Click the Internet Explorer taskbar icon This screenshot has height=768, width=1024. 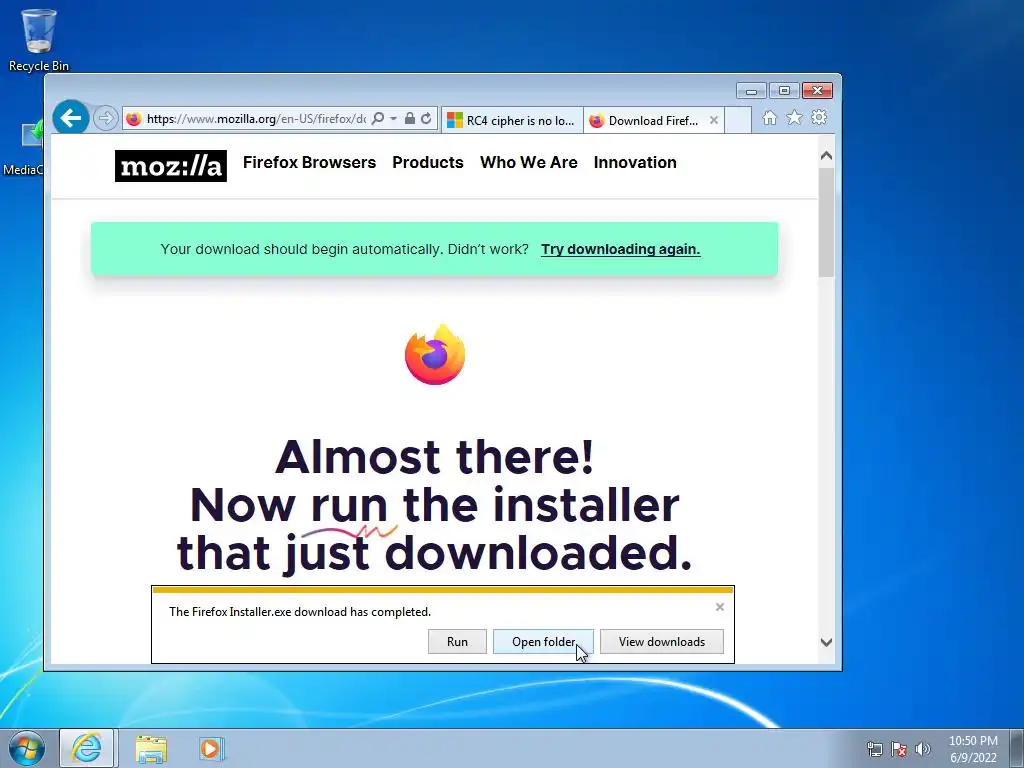(87, 748)
